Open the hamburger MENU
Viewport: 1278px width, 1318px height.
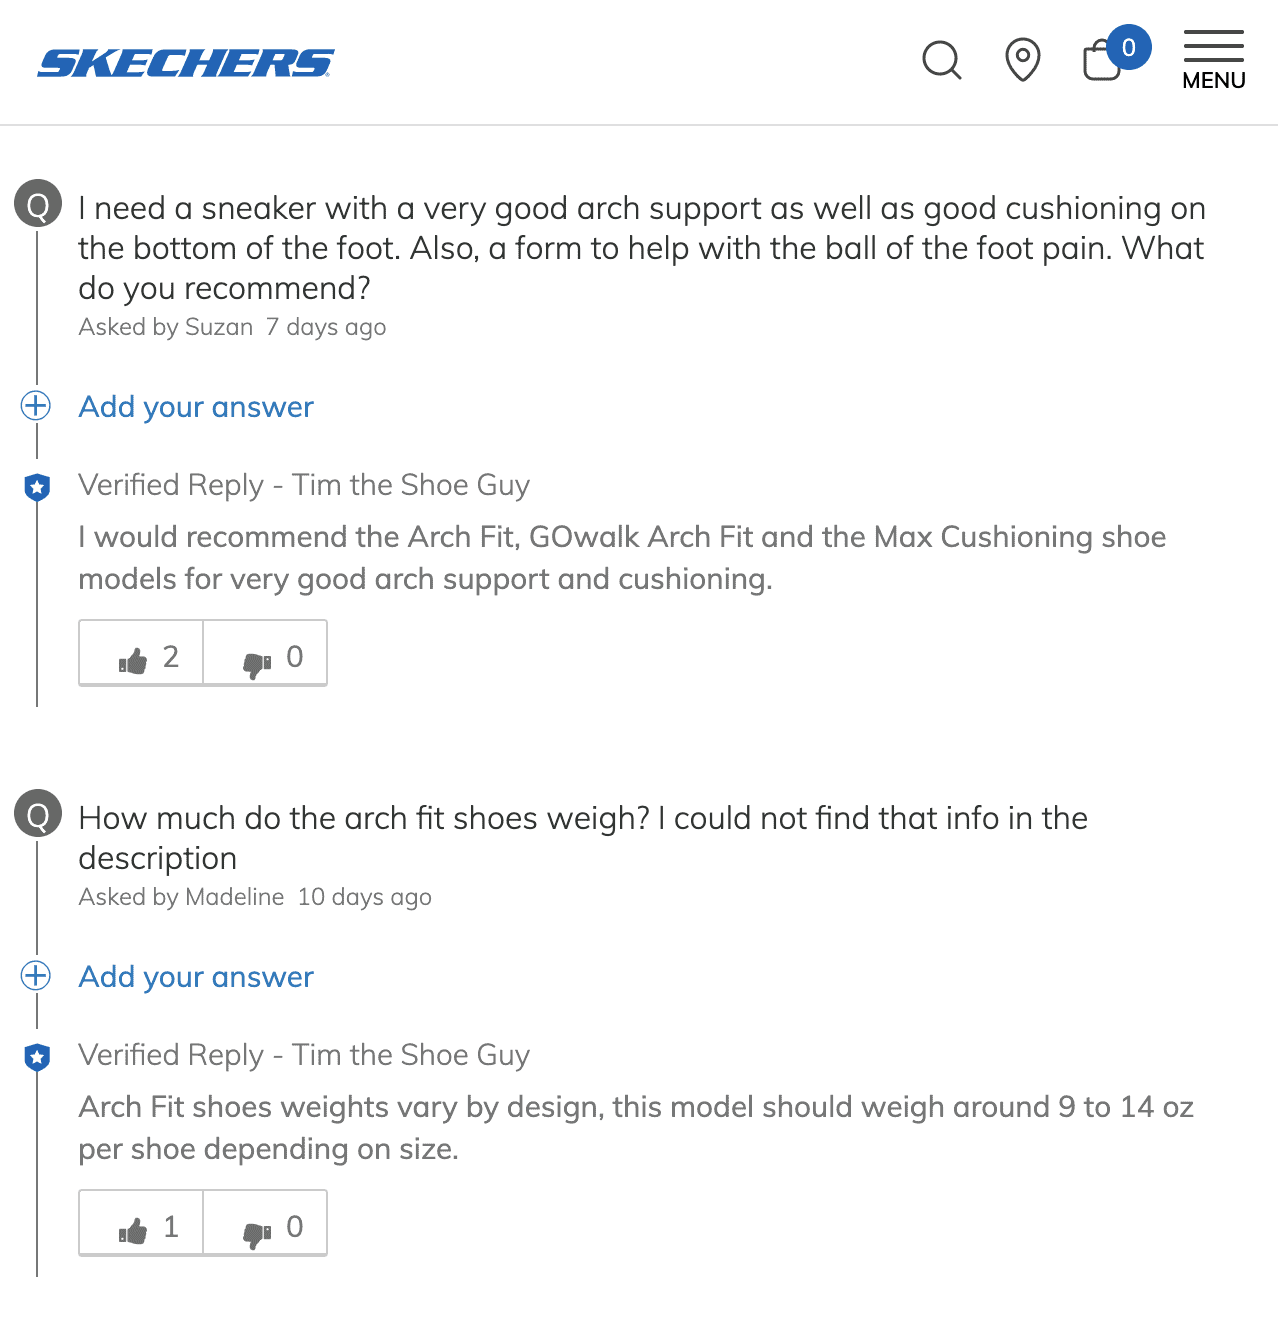click(1213, 60)
